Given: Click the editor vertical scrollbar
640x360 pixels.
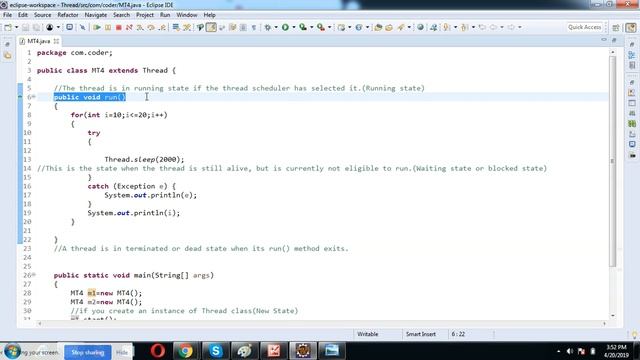Looking at the screenshot, I should [x=612, y=161].
